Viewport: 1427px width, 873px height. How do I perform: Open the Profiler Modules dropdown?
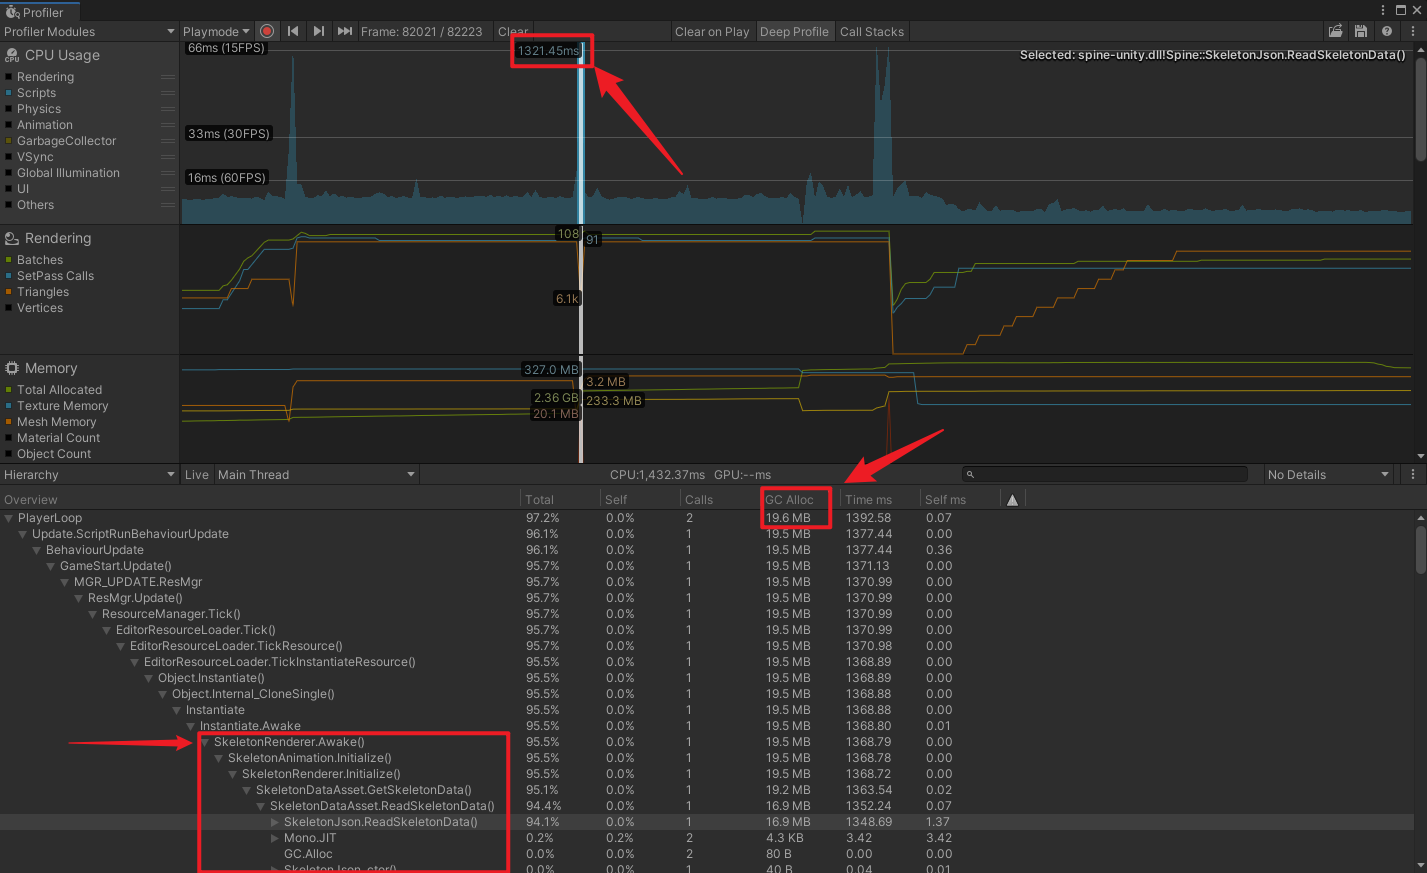(89, 31)
